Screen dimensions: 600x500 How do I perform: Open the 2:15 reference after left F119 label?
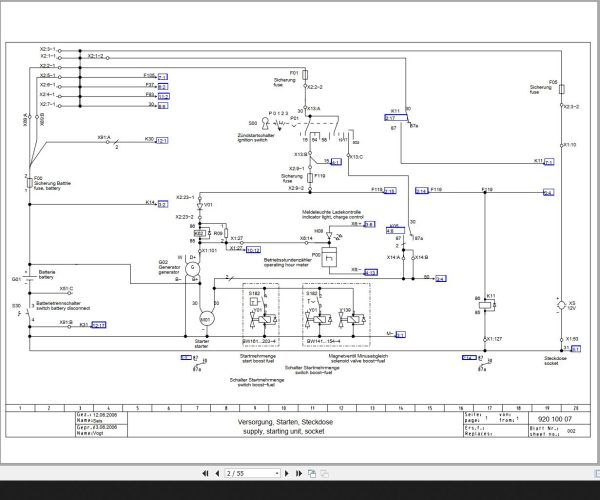pos(390,191)
